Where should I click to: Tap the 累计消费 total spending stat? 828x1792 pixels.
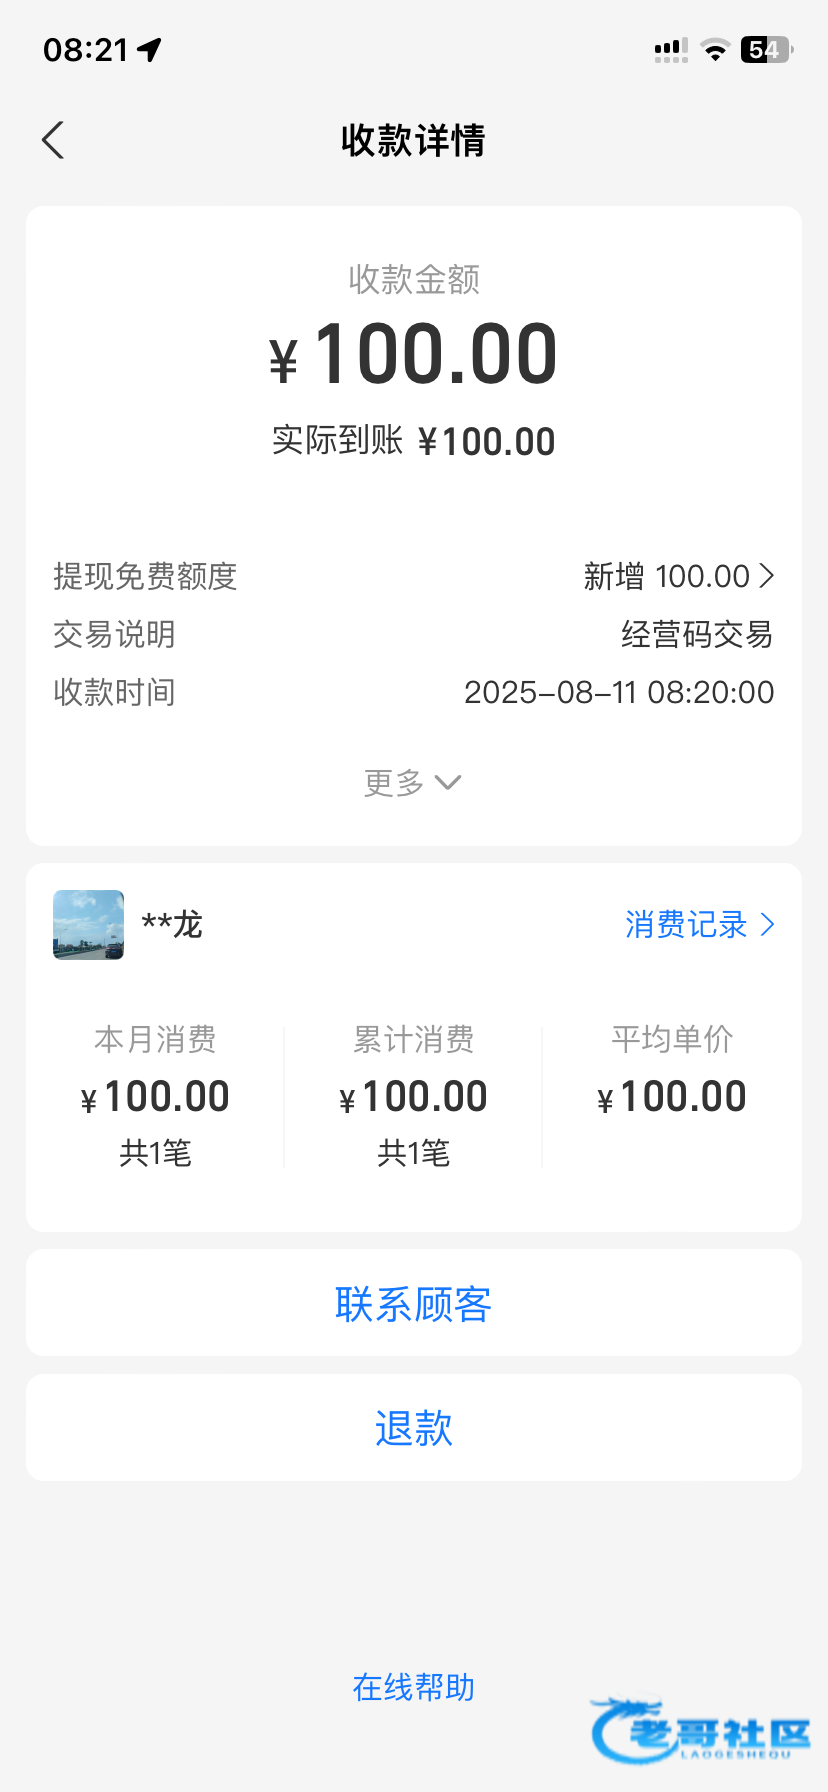point(413,1096)
